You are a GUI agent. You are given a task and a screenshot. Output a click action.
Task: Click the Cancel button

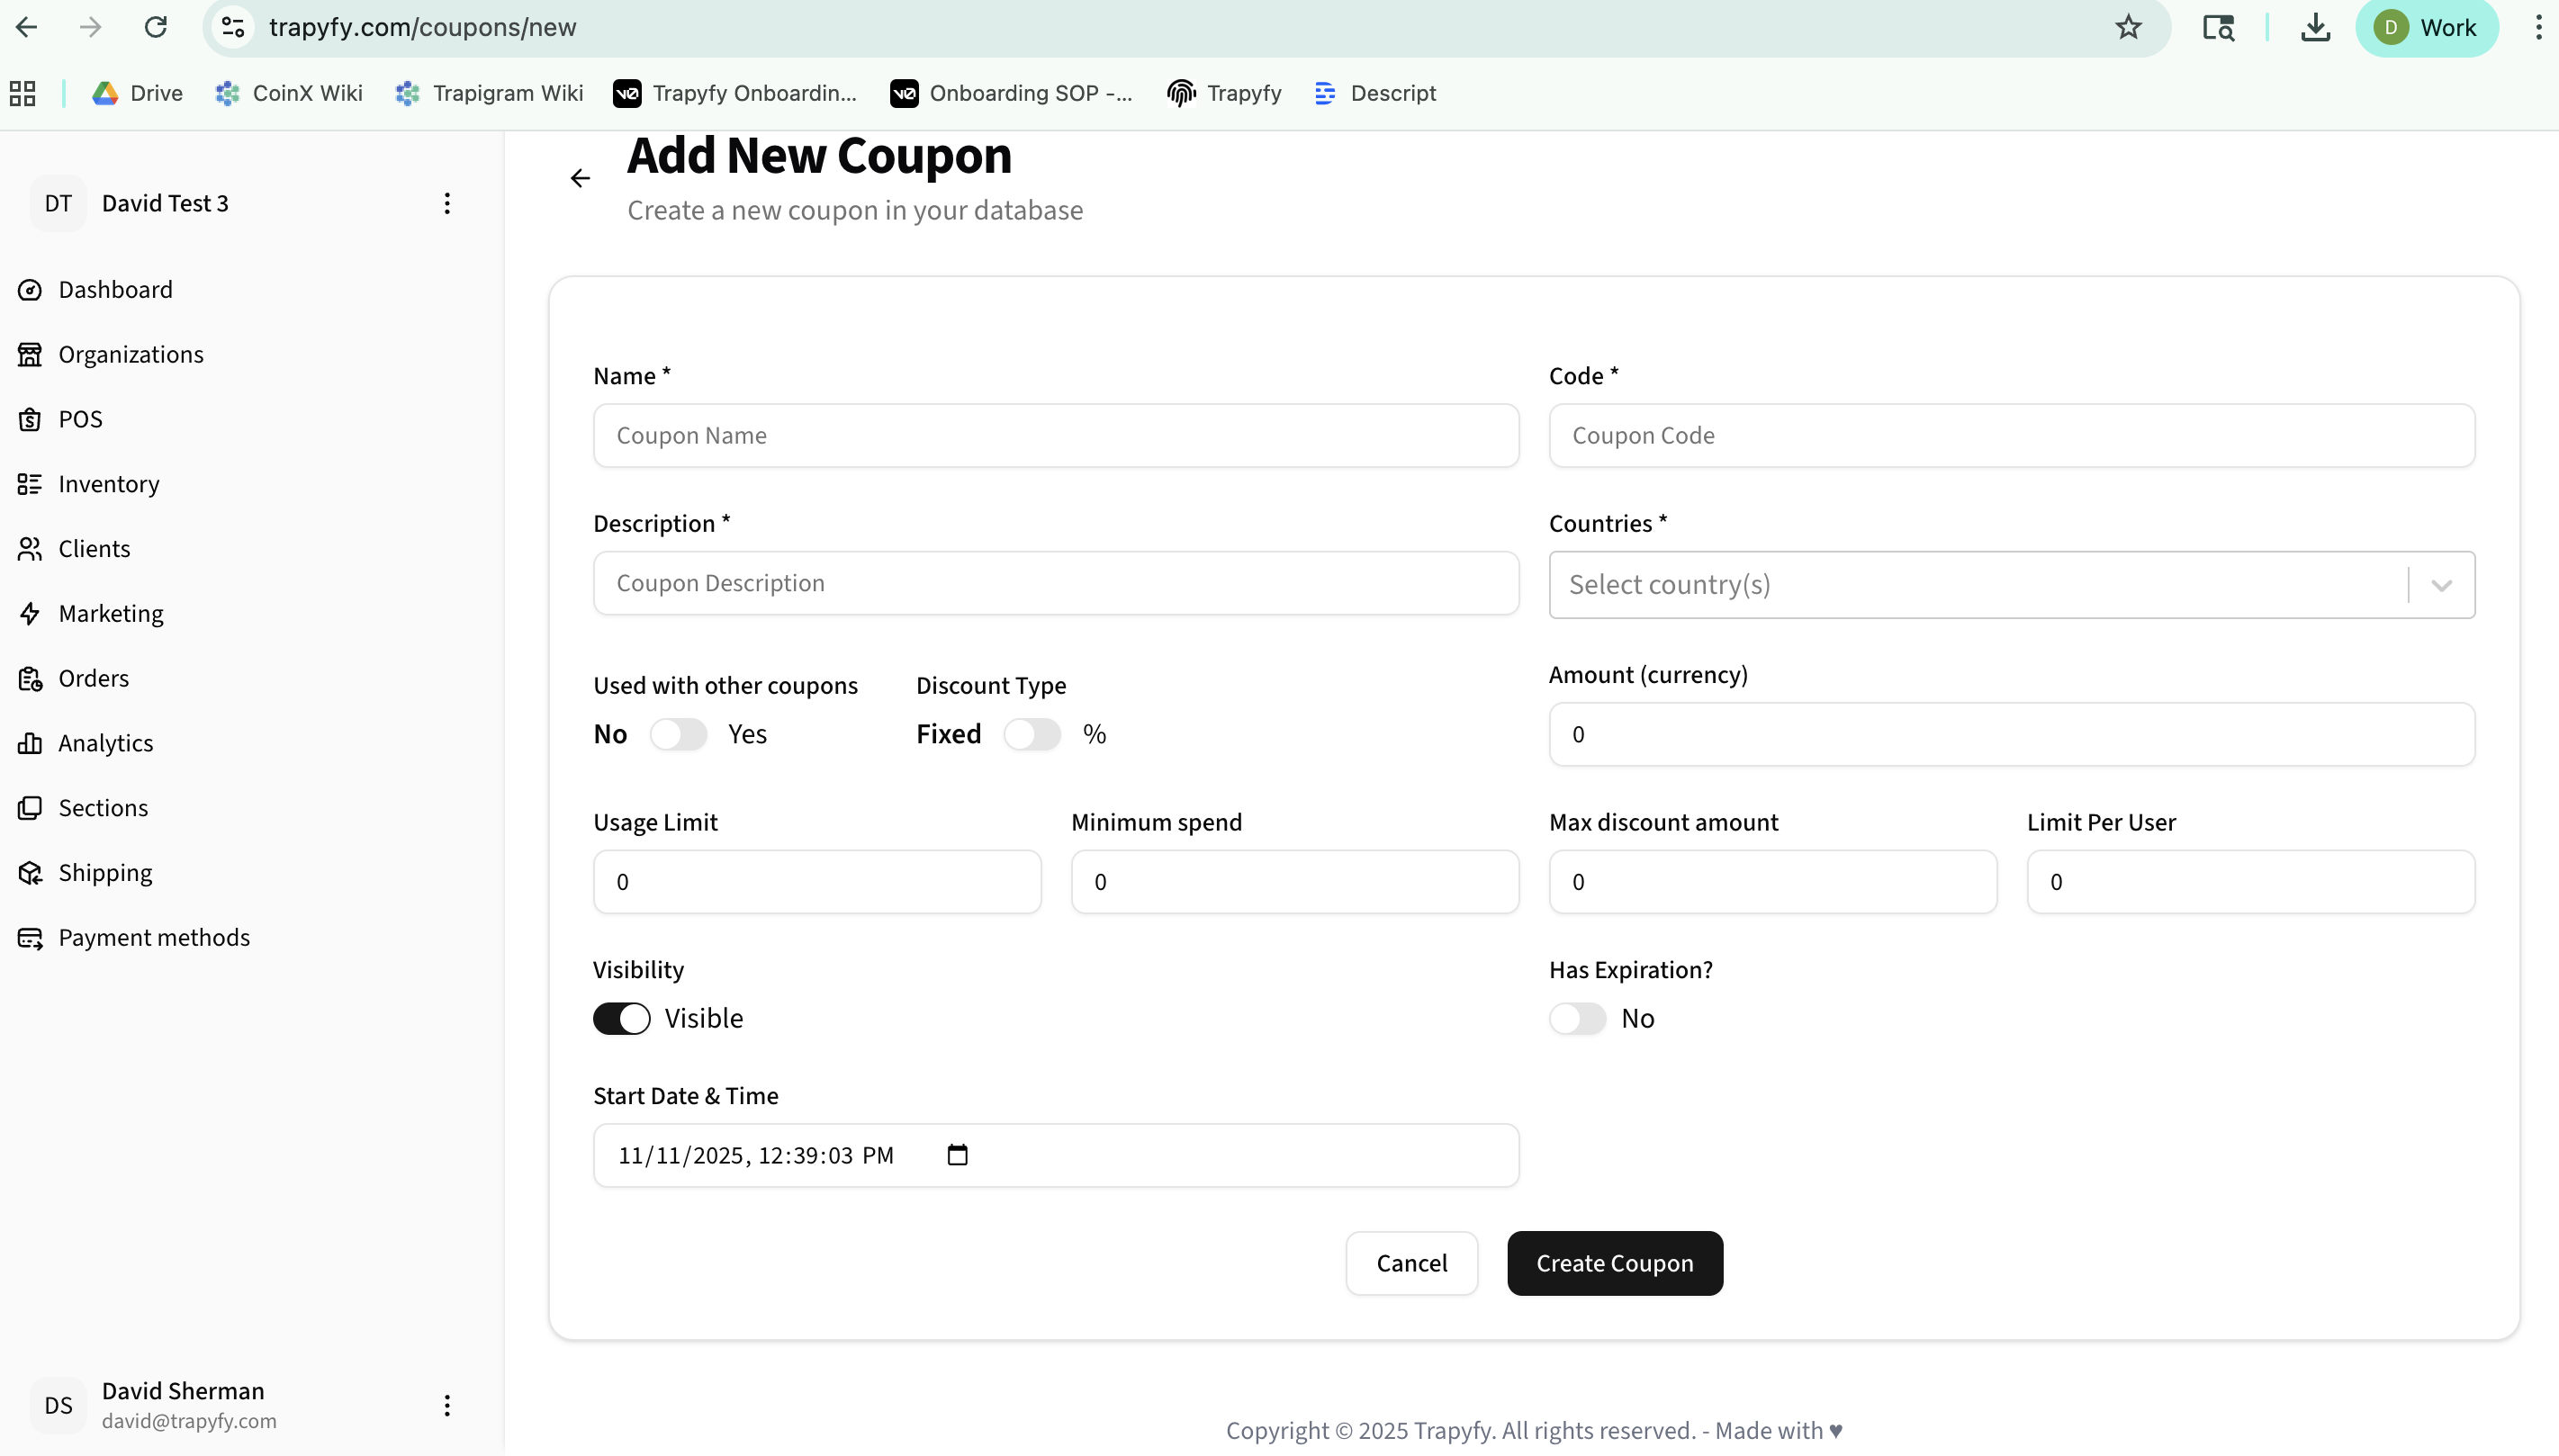pyautogui.click(x=1412, y=1263)
